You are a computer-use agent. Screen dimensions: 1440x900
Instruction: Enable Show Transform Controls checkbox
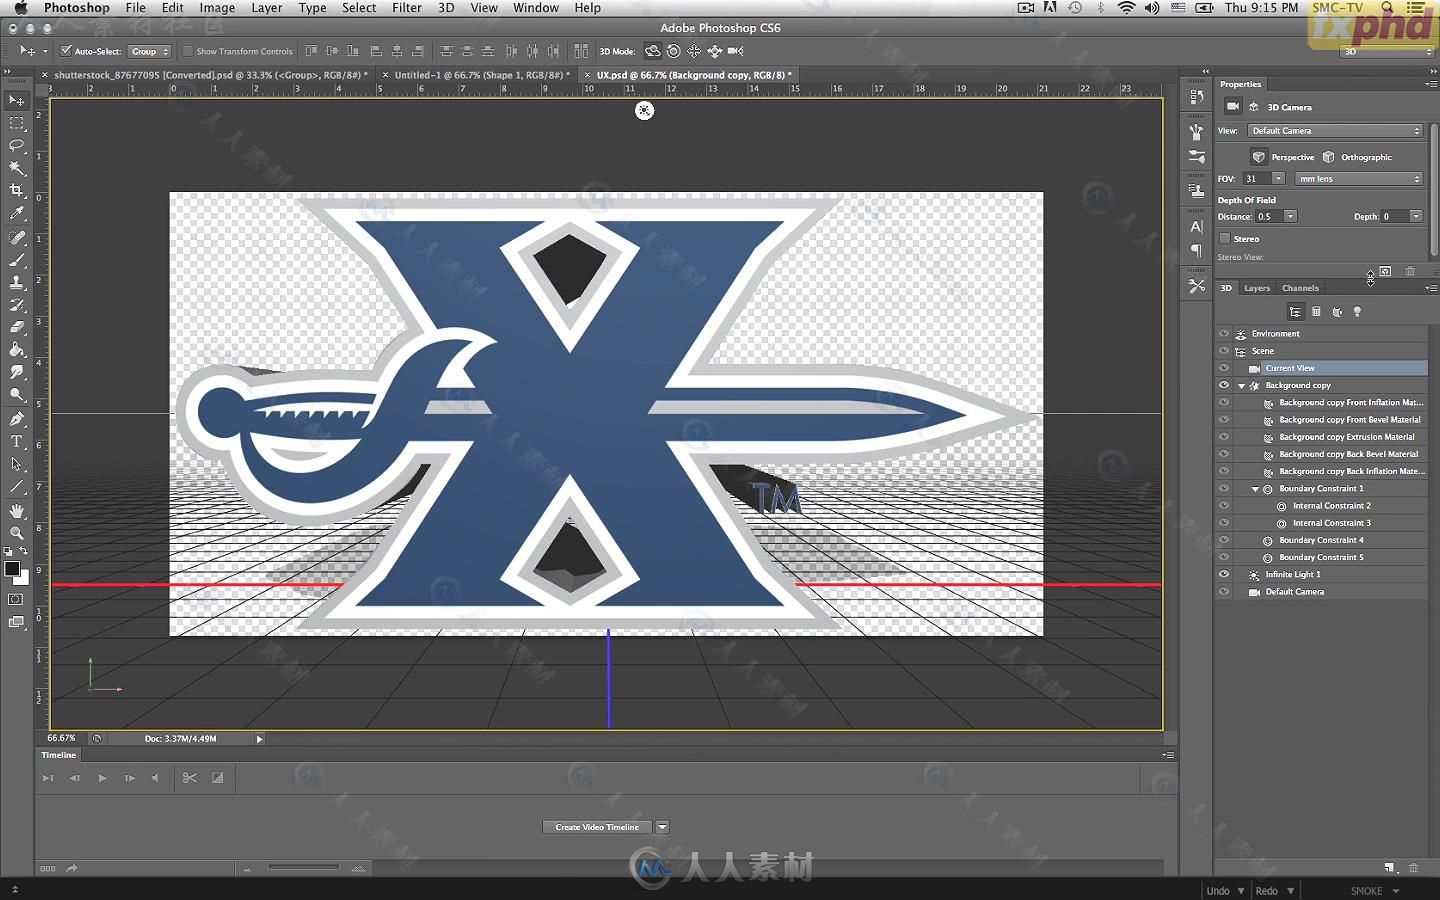pos(187,51)
